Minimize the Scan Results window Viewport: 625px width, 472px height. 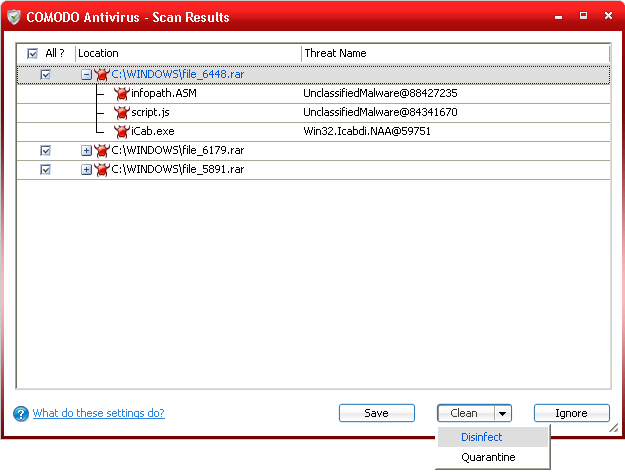tap(558, 17)
